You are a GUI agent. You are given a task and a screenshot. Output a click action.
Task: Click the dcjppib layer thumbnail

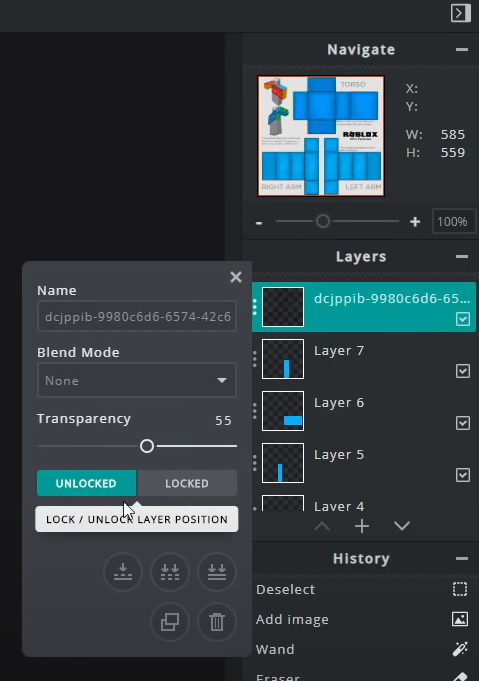pos(283,307)
